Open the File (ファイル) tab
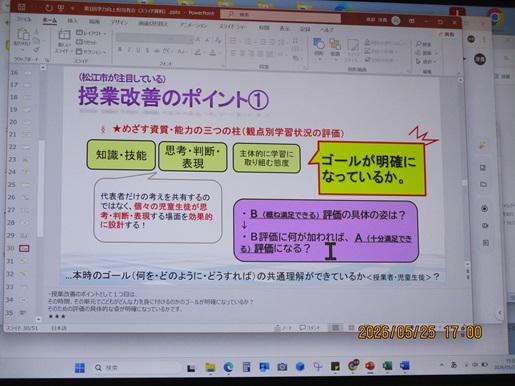 (x=24, y=19)
